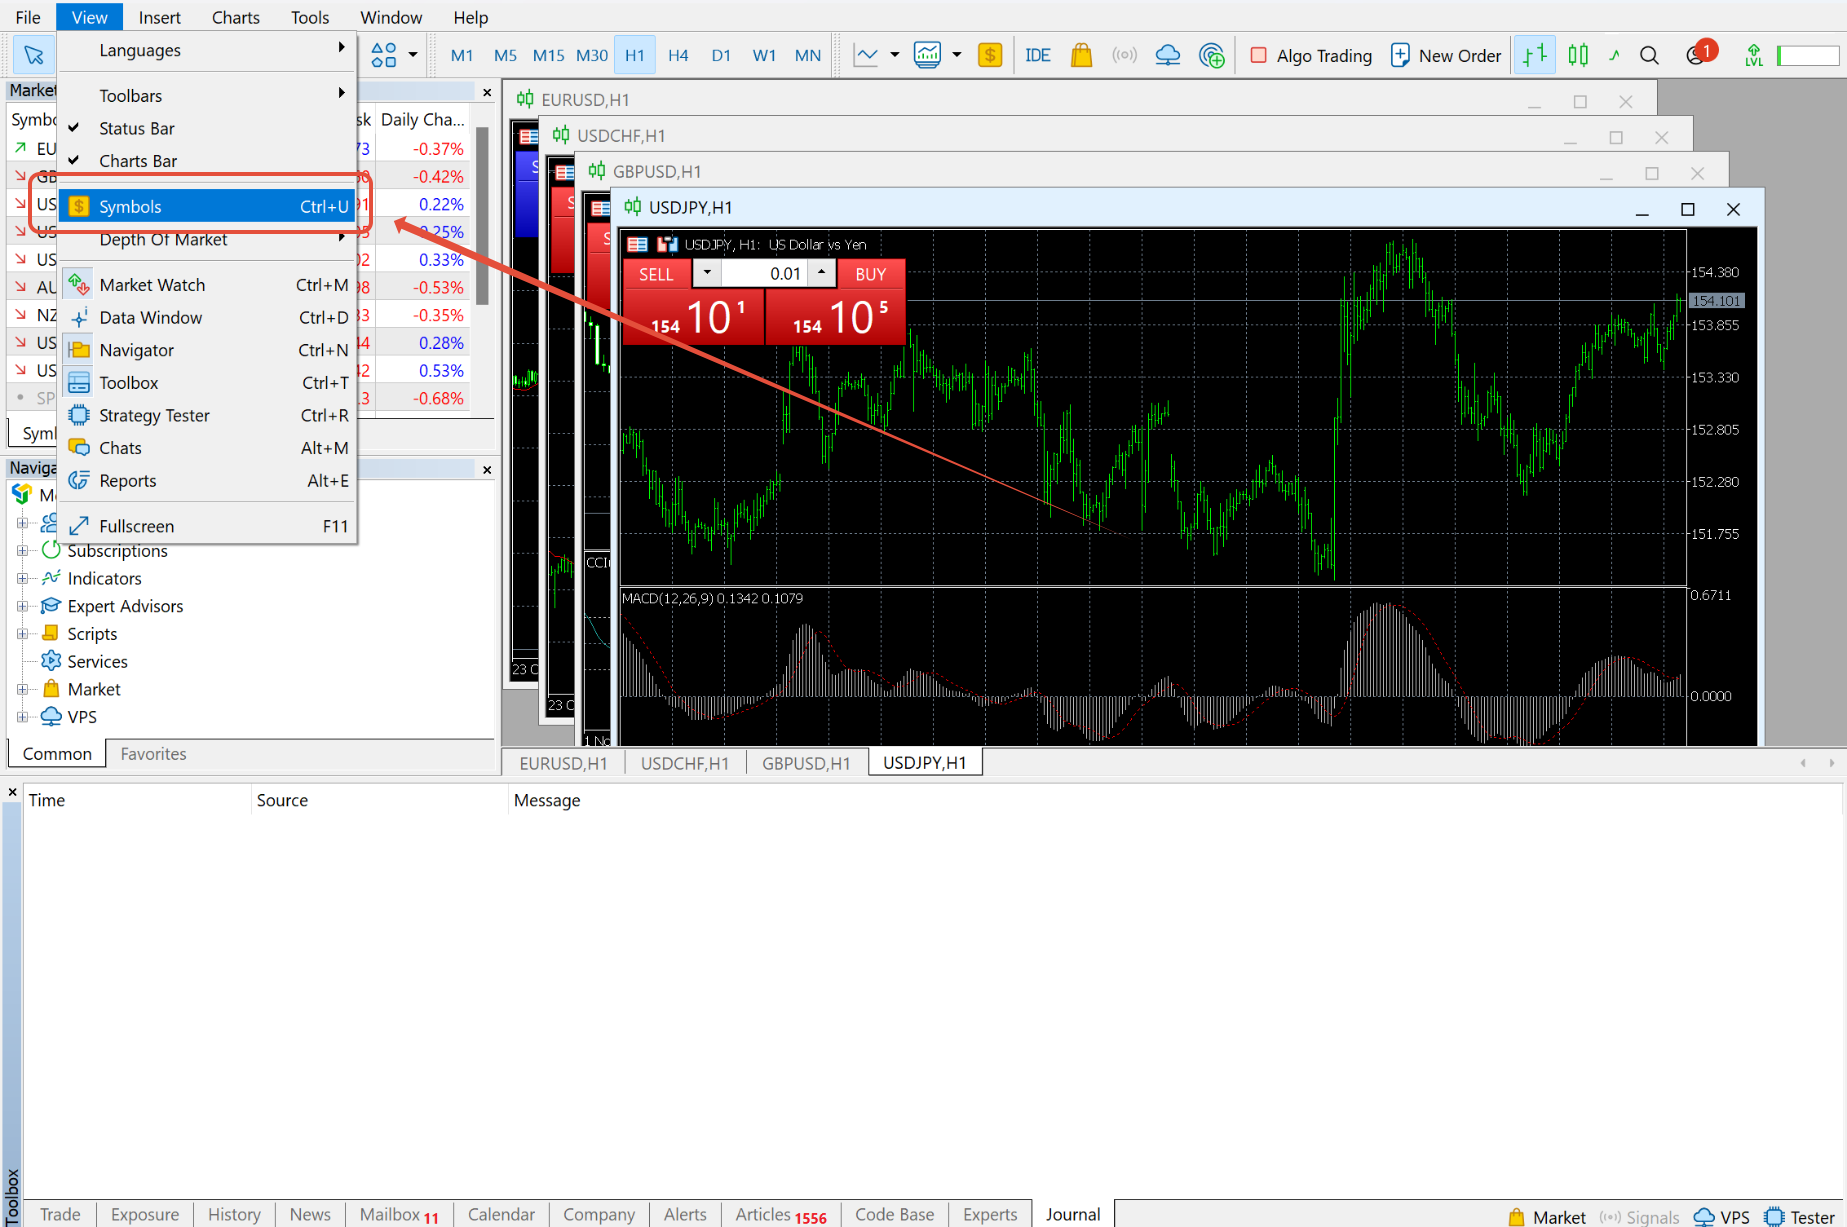Expand the Scripts tree node
Screen dimensions: 1847x1227
click(22, 634)
